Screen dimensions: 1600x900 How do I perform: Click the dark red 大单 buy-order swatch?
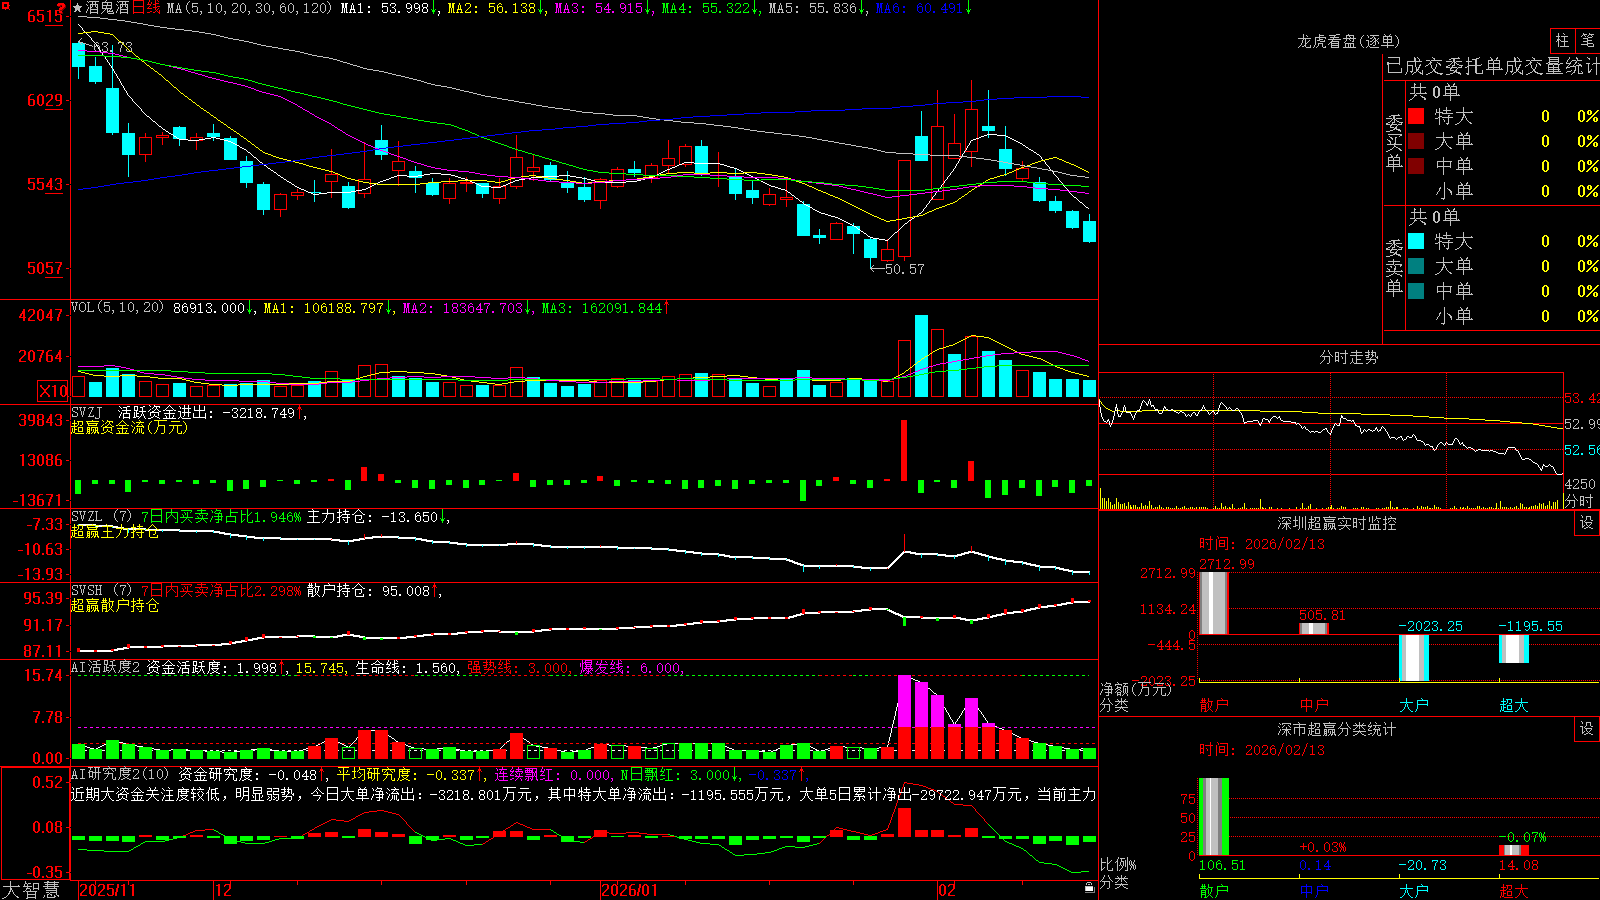tap(1416, 141)
